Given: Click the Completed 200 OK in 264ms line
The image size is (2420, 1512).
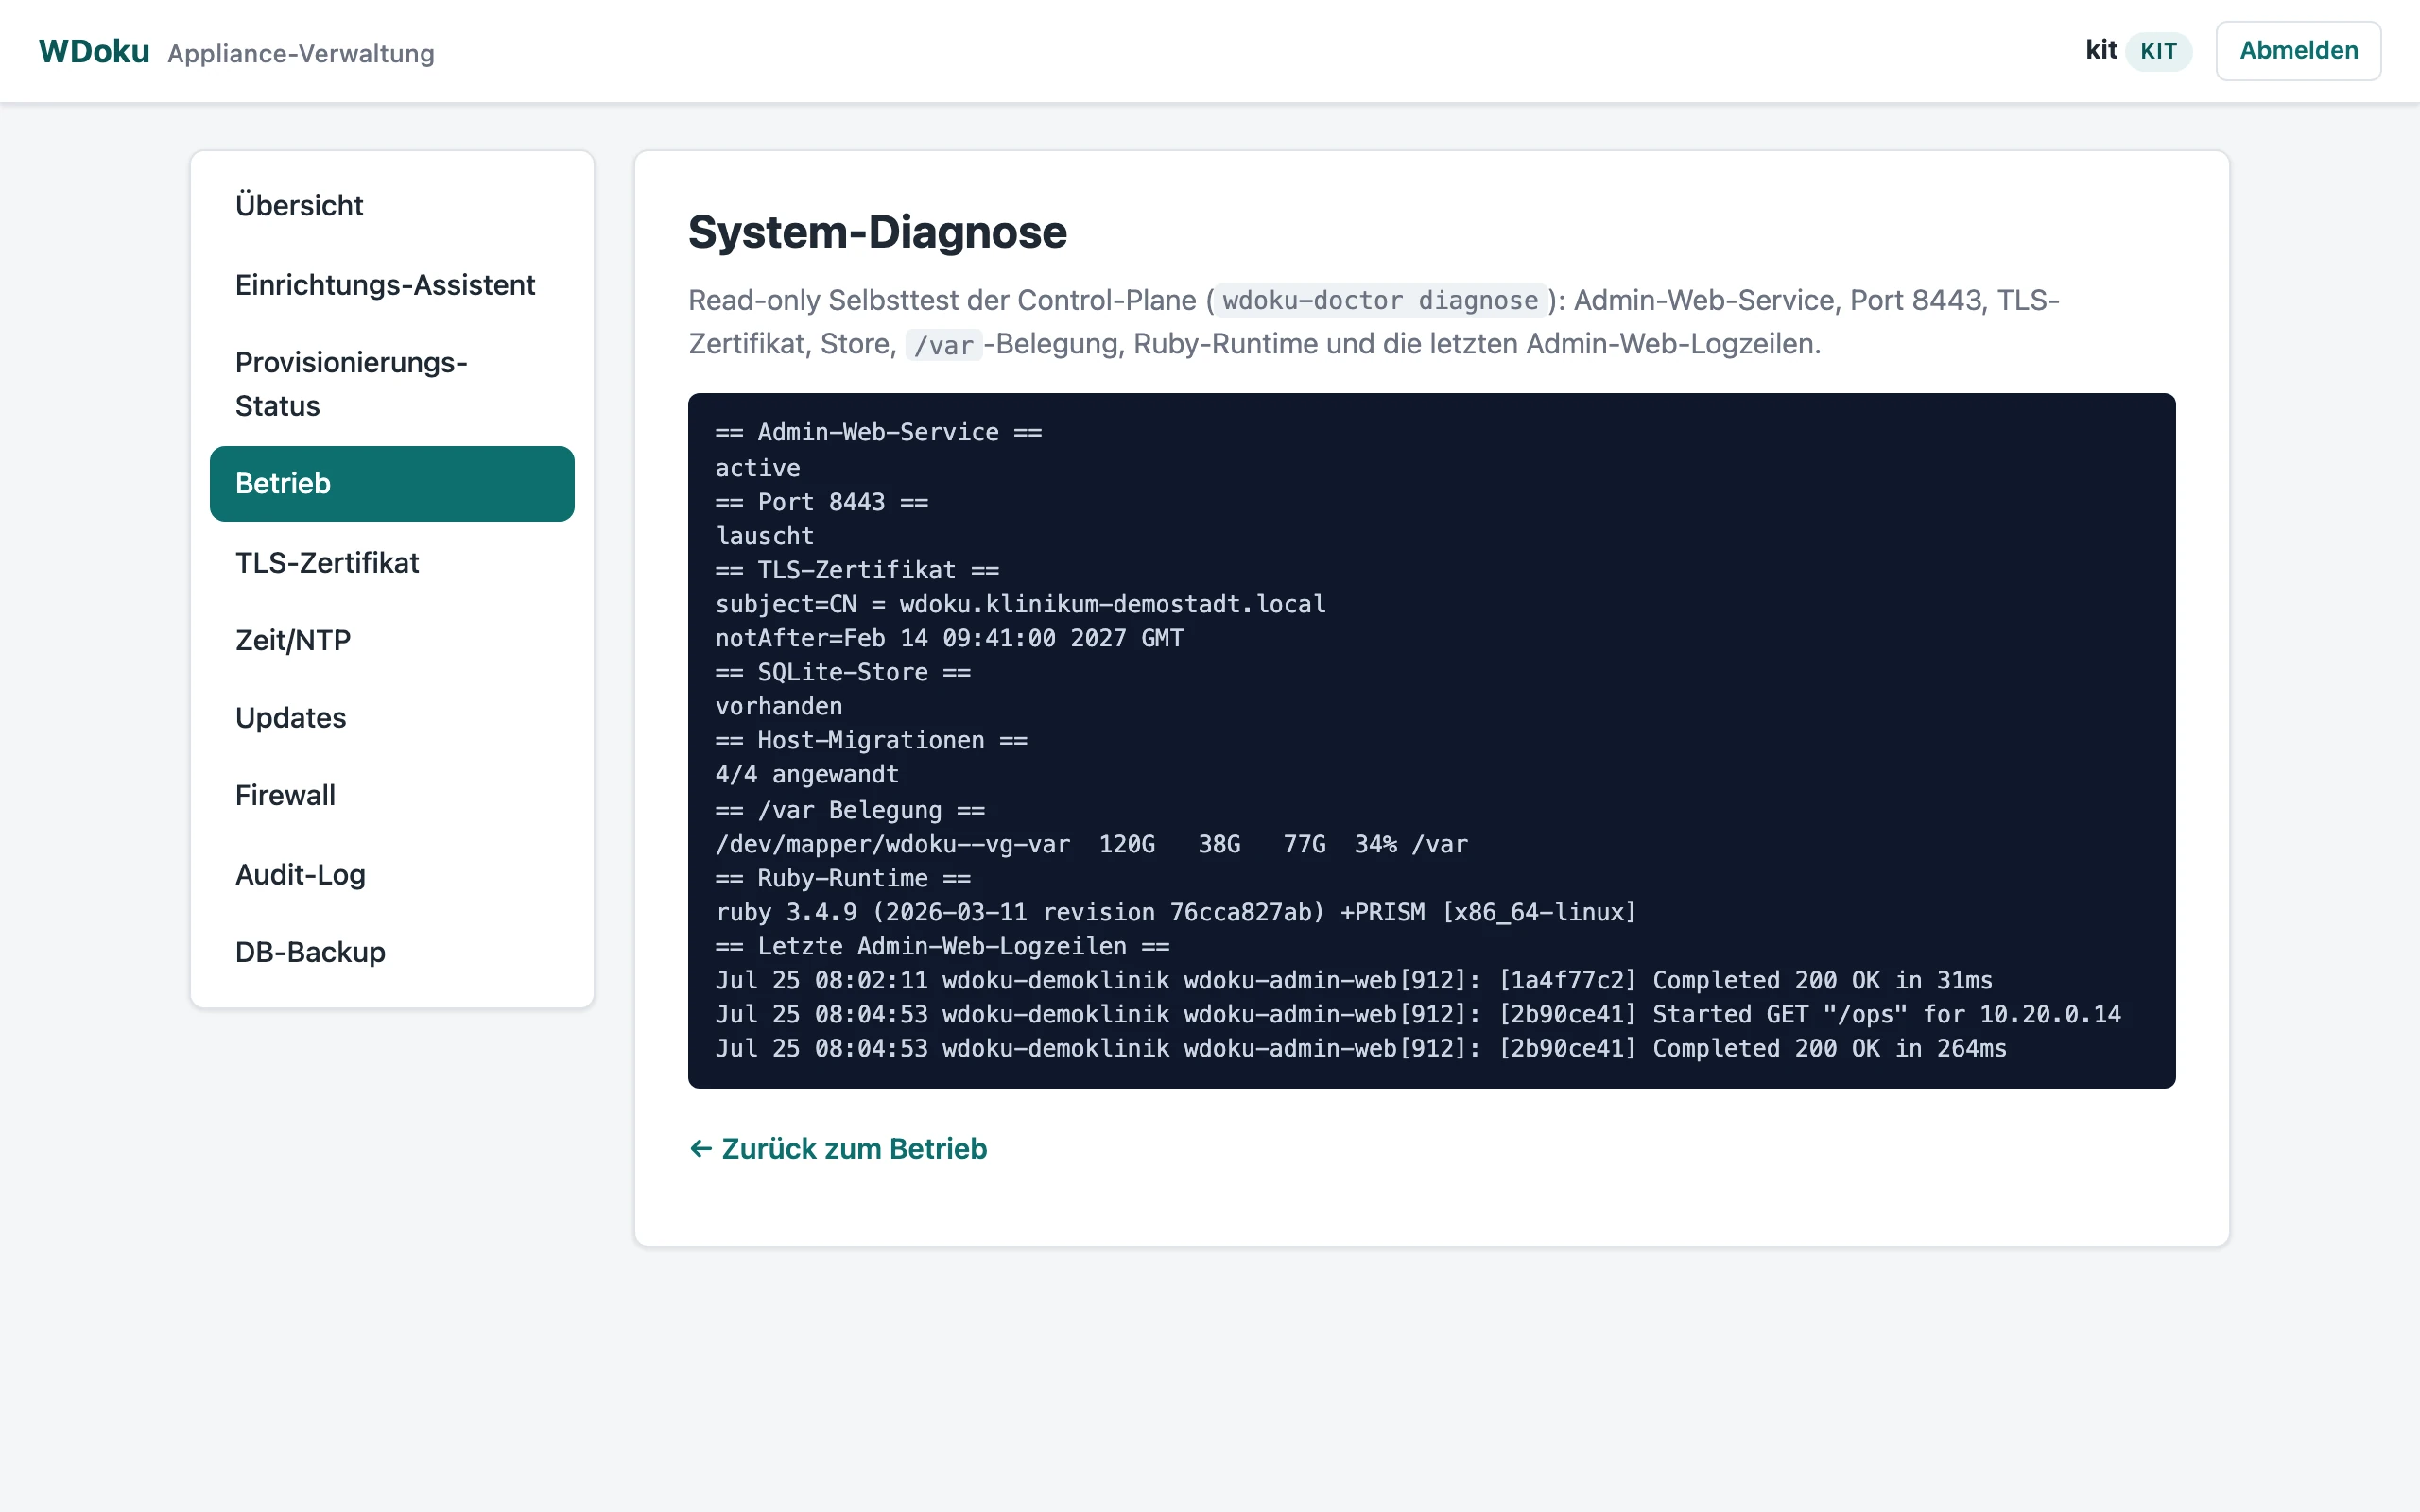Looking at the screenshot, I should 1360,1048.
